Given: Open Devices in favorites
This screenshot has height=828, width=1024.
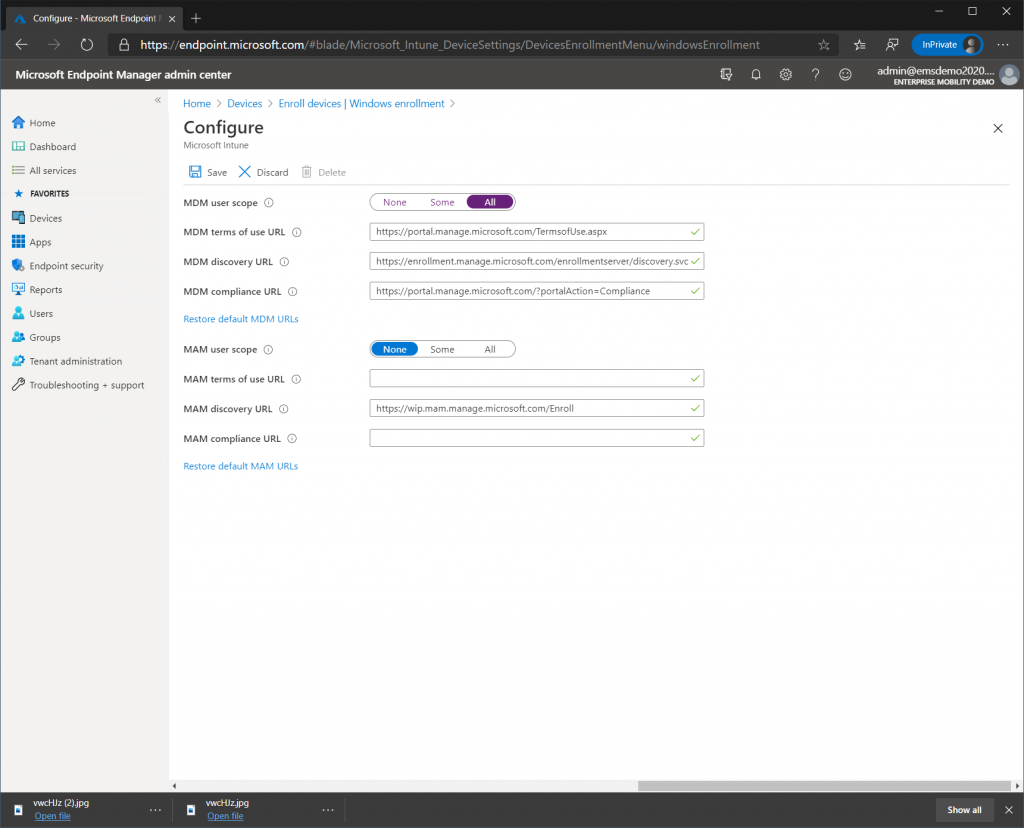Looking at the screenshot, I should point(37,218).
